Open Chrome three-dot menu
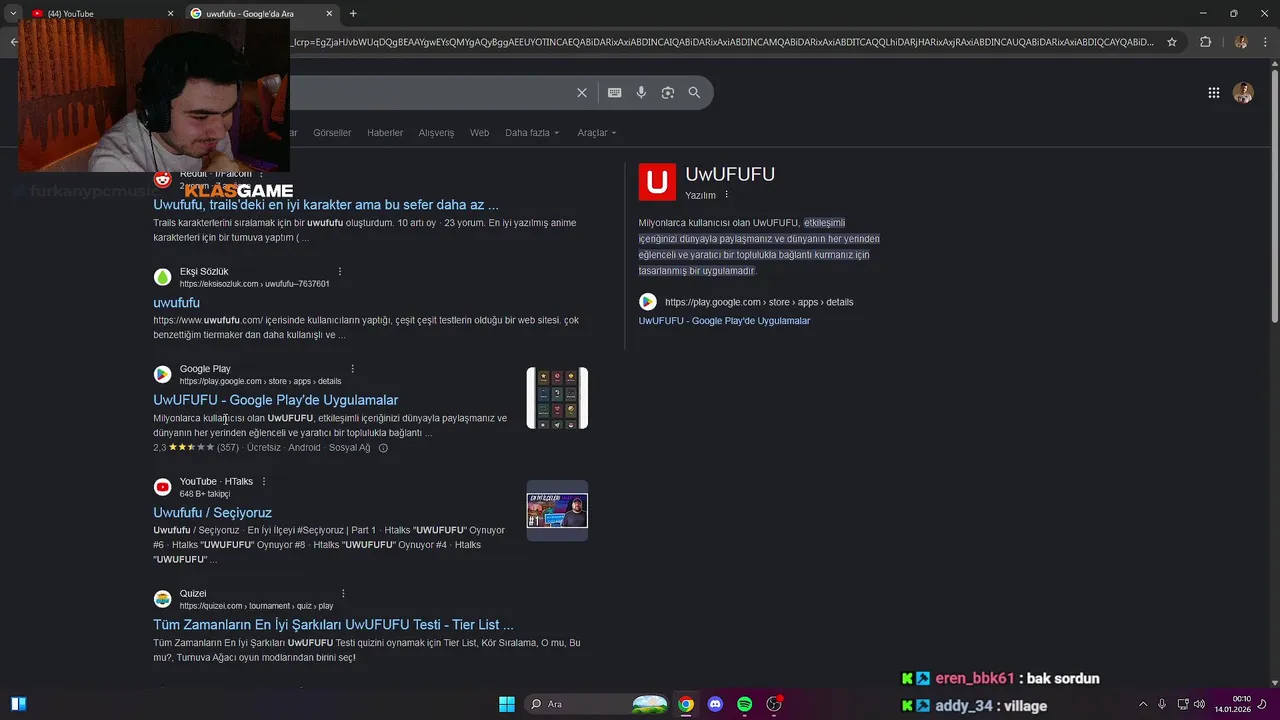The width and height of the screenshot is (1280, 720). coord(1265,42)
